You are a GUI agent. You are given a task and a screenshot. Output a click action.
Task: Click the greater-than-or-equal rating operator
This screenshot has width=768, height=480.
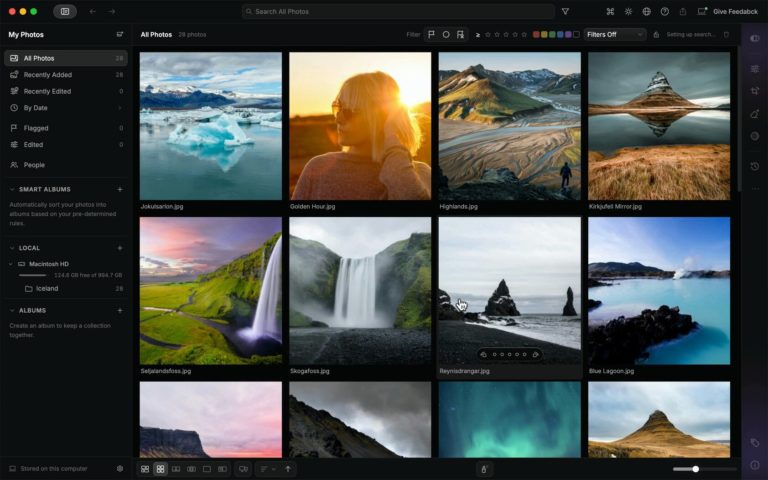(478, 35)
